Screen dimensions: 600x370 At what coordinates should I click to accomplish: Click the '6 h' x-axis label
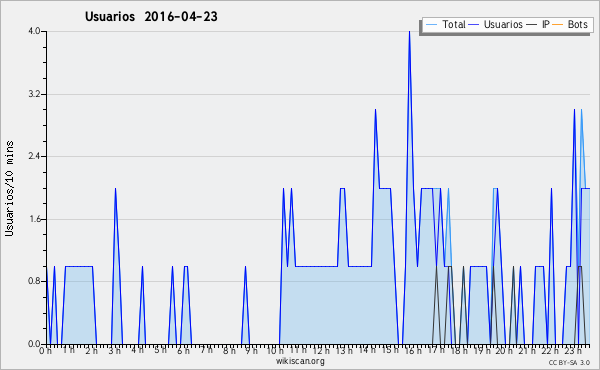point(183,351)
